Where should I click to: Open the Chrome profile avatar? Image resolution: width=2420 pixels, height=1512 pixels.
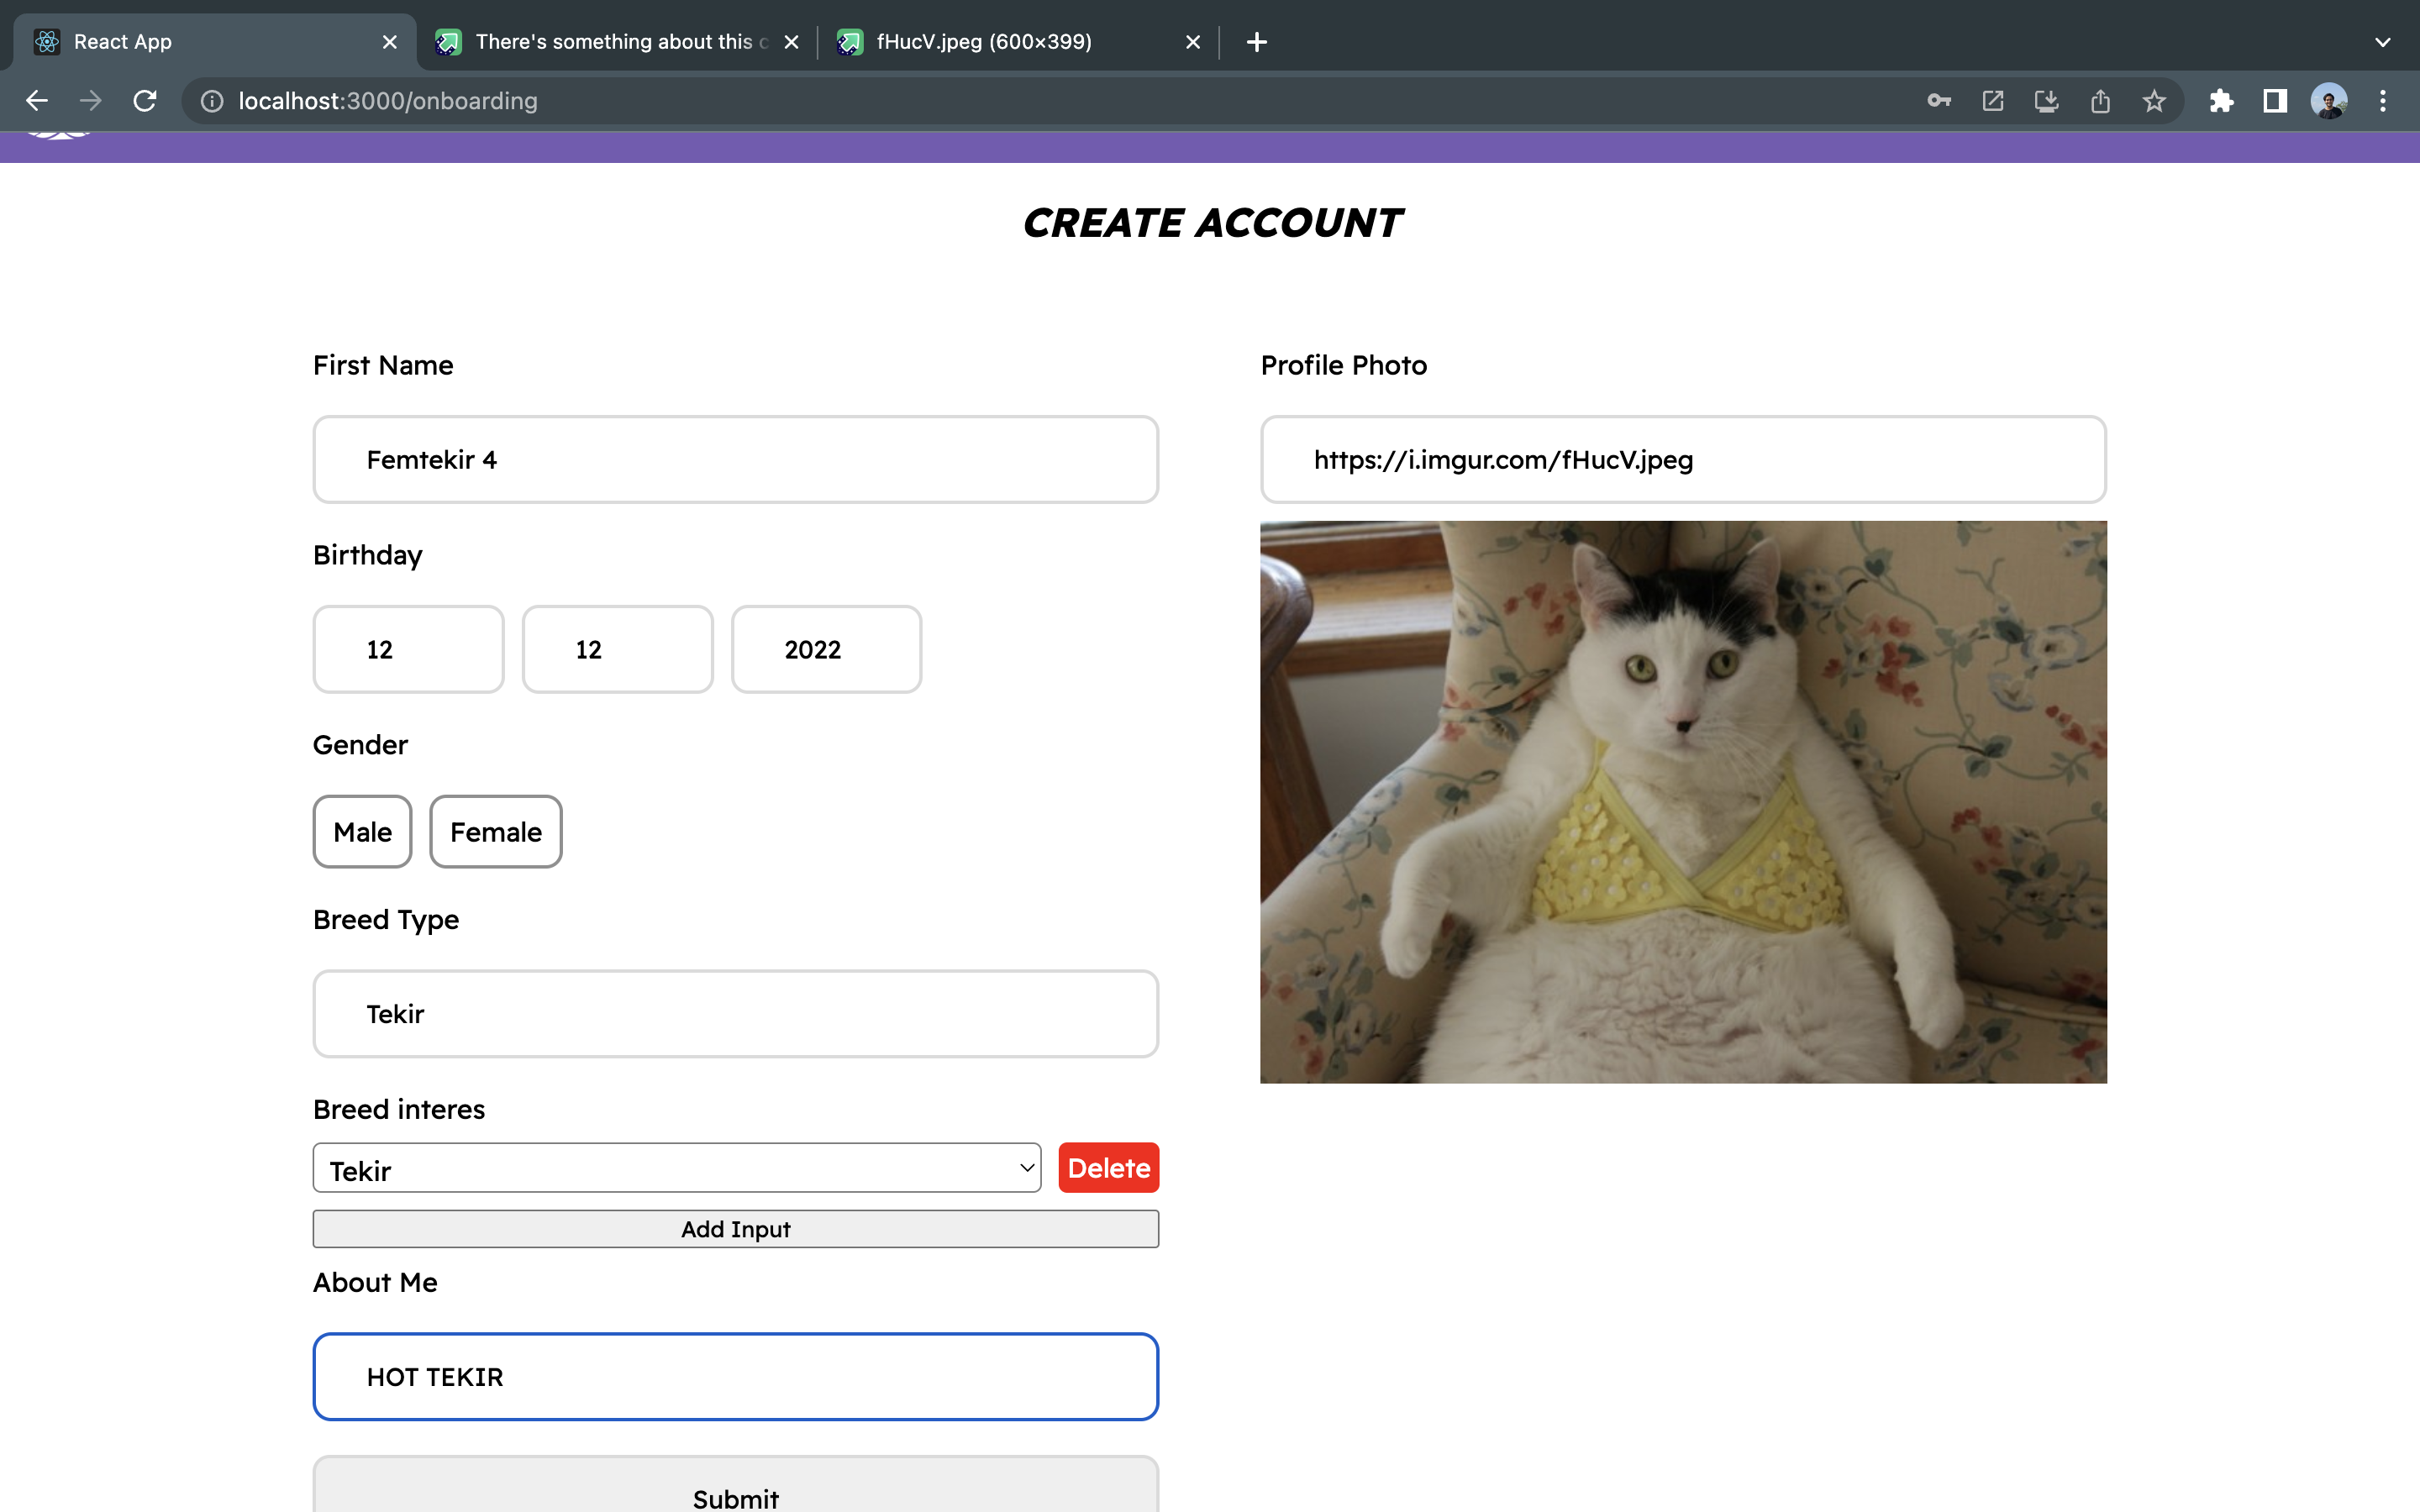pyautogui.click(x=2328, y=101)
